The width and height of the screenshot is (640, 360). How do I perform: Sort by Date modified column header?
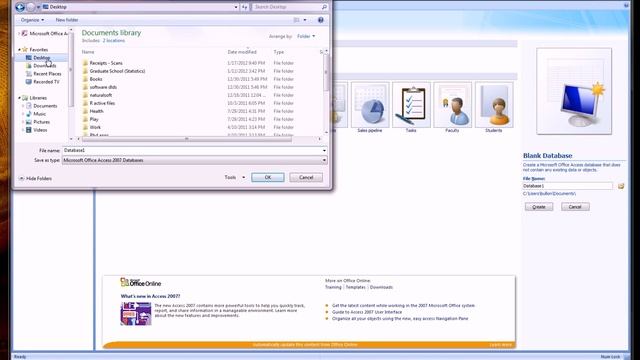point(242,52)
